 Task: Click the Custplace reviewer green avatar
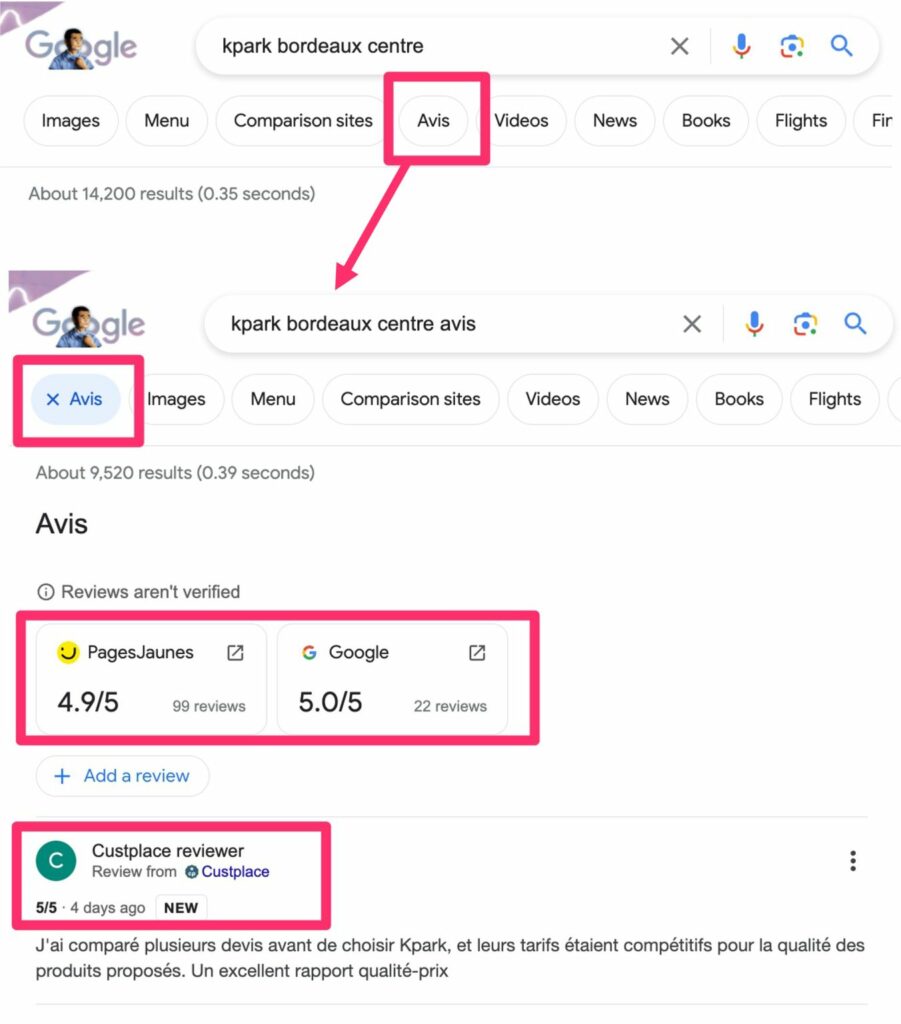(55, 860)
